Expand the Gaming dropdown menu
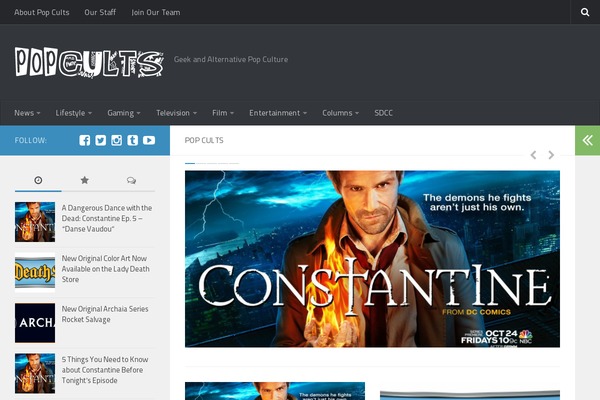 (124, 113)
